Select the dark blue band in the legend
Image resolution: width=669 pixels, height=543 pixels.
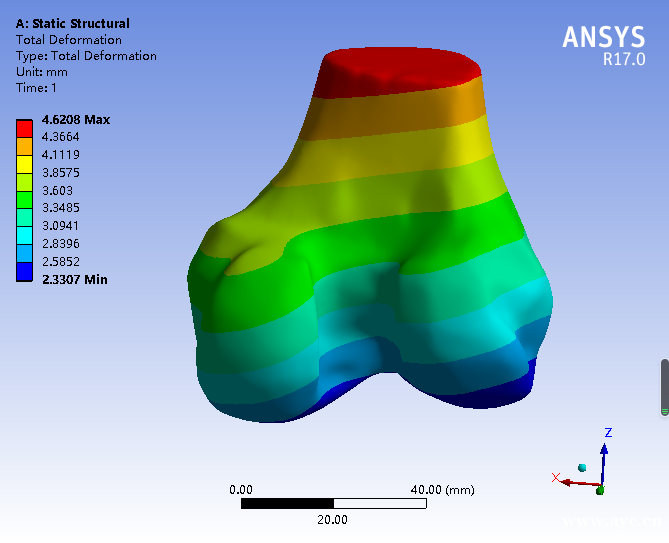click(x=24, y=271)
